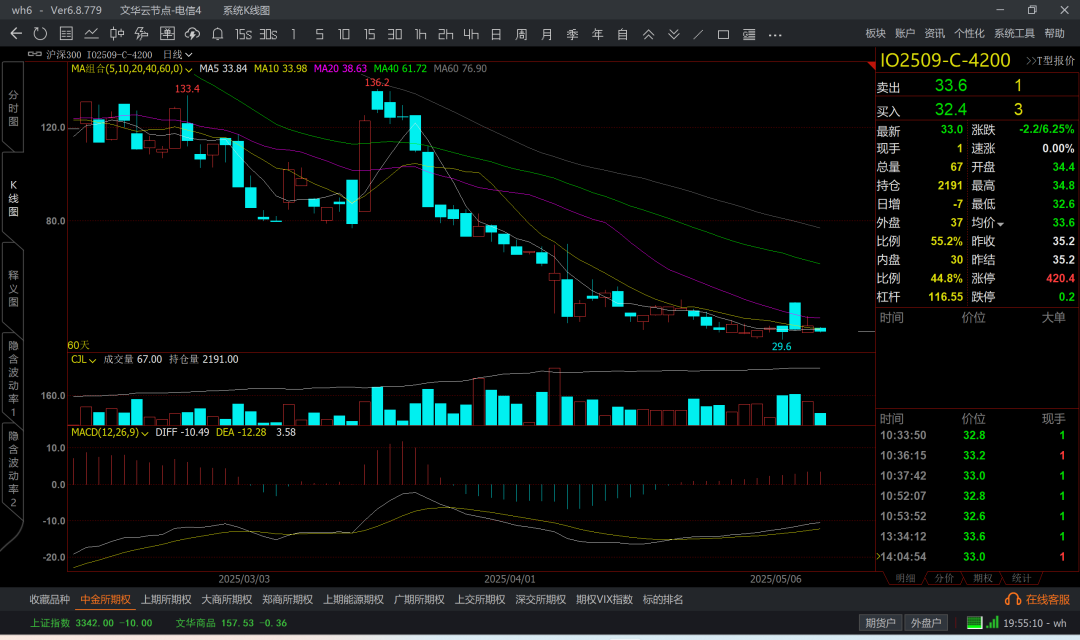Click the more options ellipsis icon
Screen dimensions: 1080x640
(x=775, y=34)
